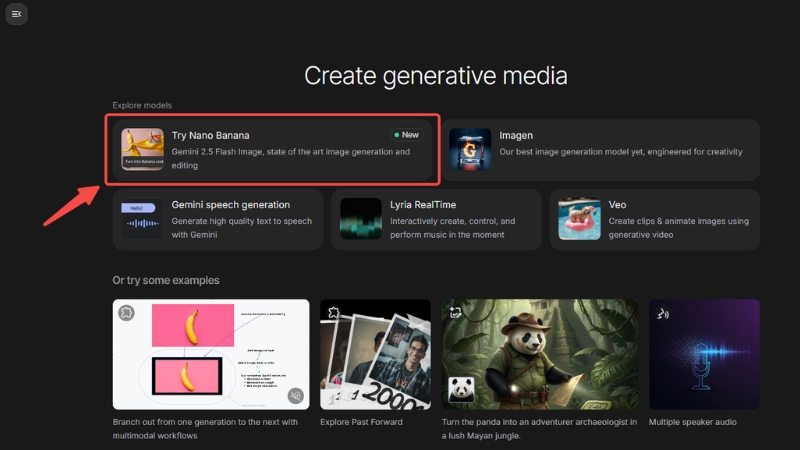Open the Multiple speaker audio example
This screenshot has width=800, height=450.
(x=704, y=354)
